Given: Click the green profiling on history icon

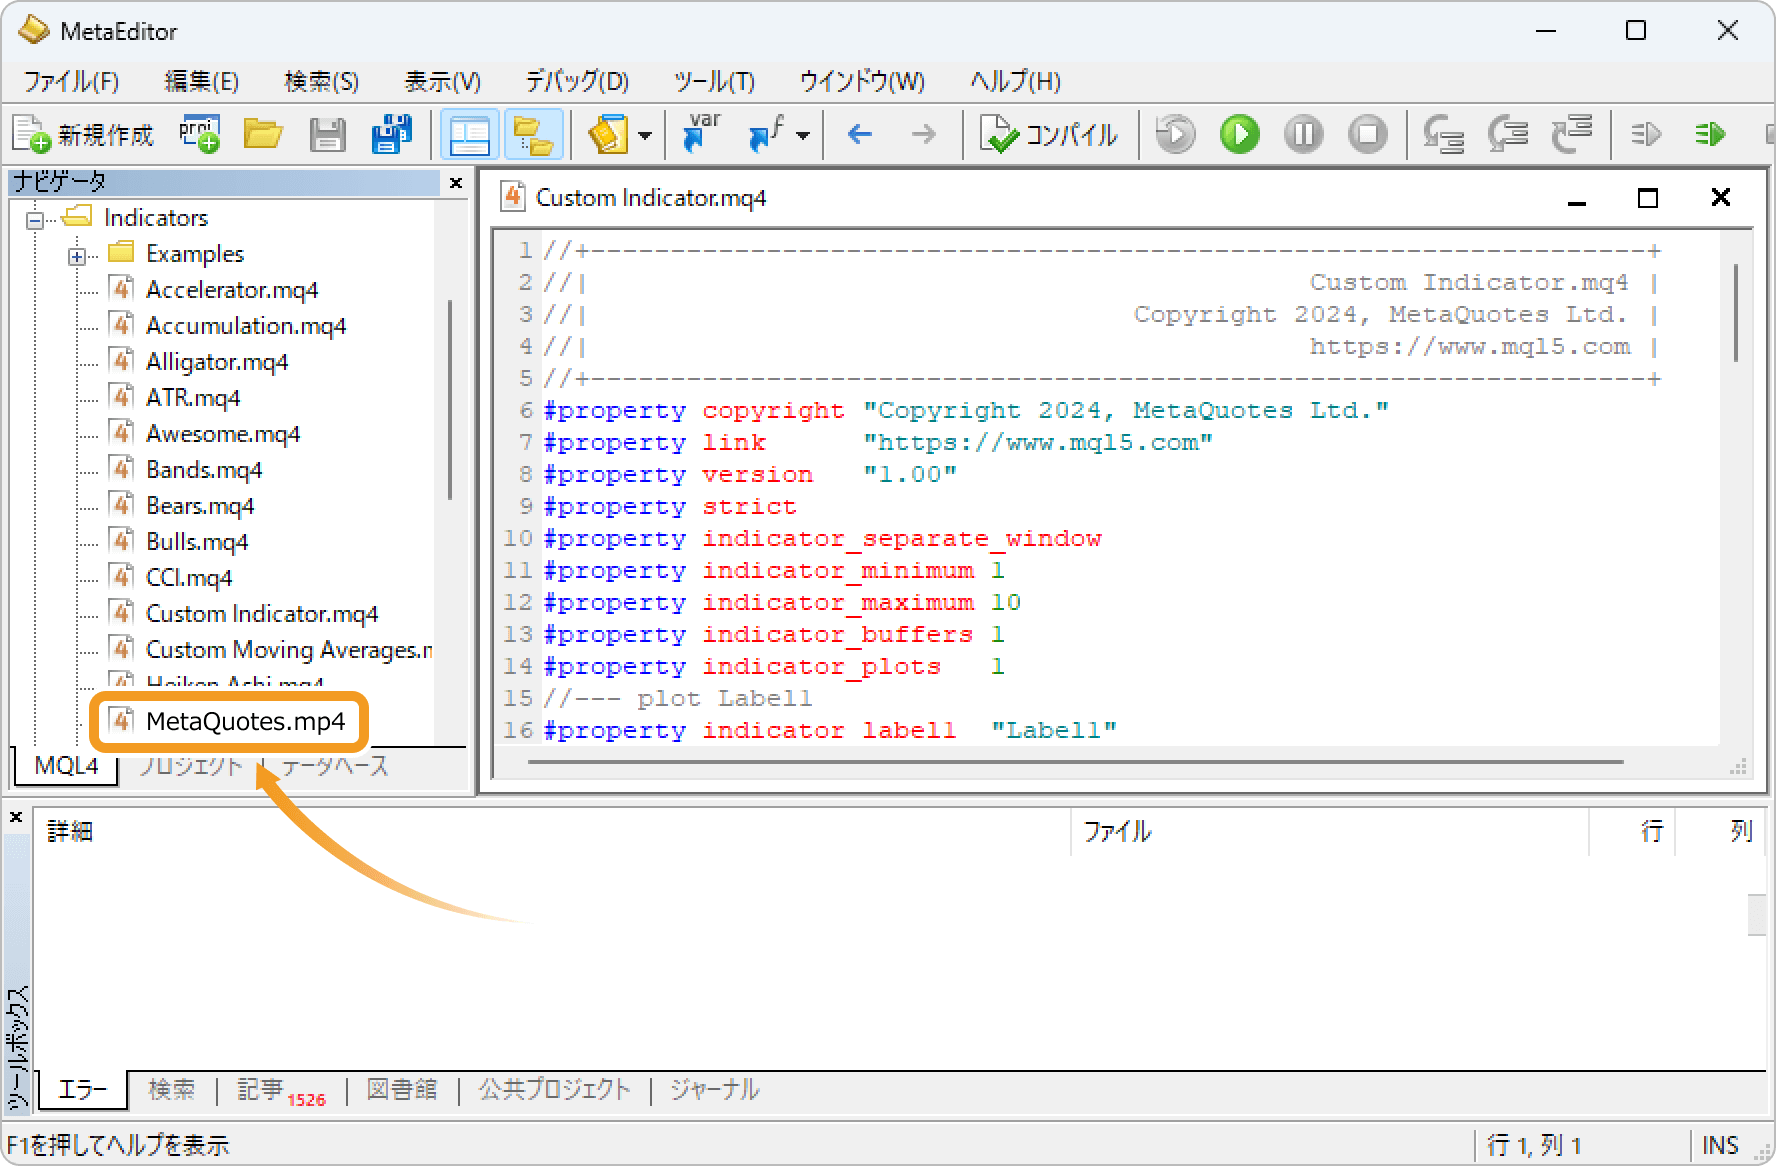Looking at the screenshot, I should (1710, 134).
